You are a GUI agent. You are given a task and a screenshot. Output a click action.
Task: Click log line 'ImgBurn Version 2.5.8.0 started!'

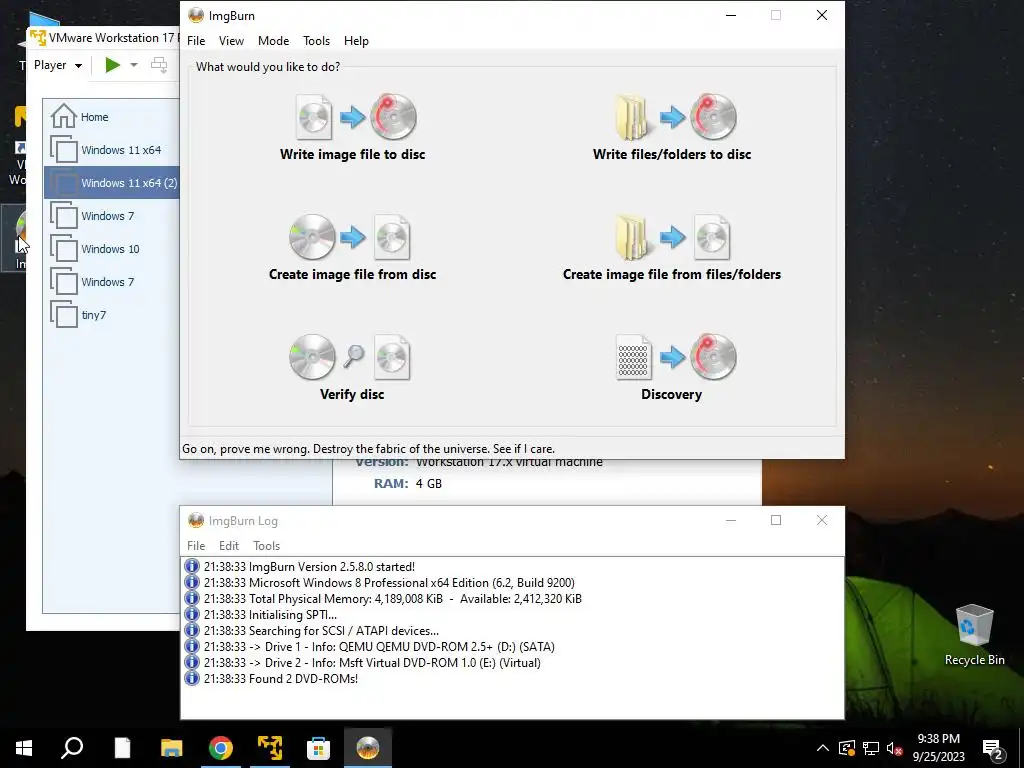(x=309, y=567)
